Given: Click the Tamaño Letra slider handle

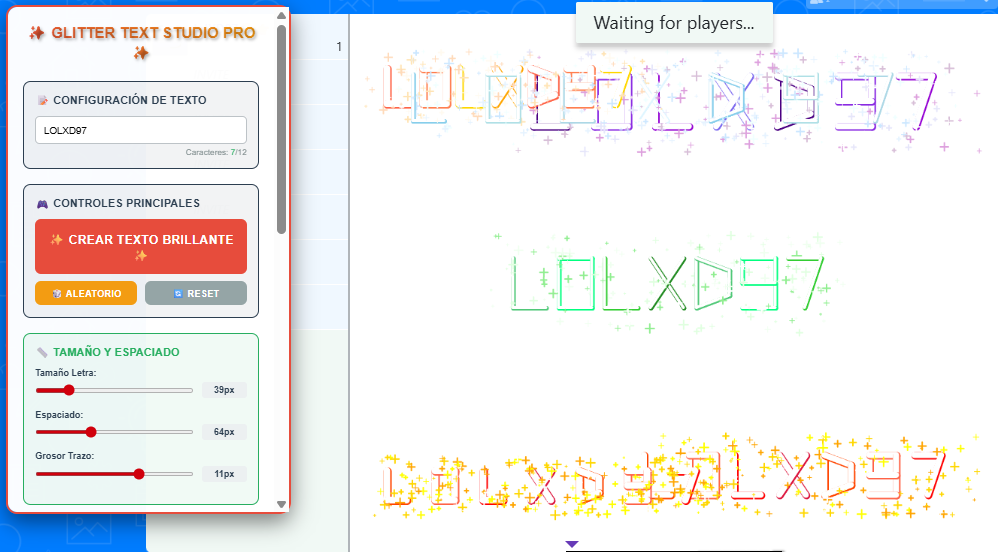Looking at the screenshot, I should point(69,391).
